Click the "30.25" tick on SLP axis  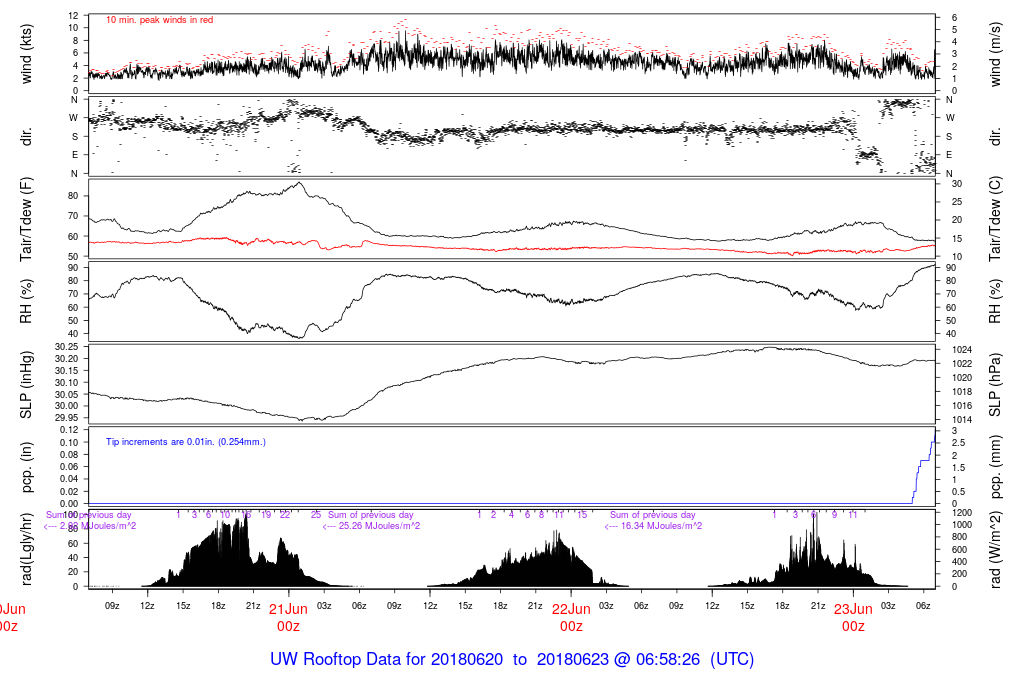coord(66,347)
